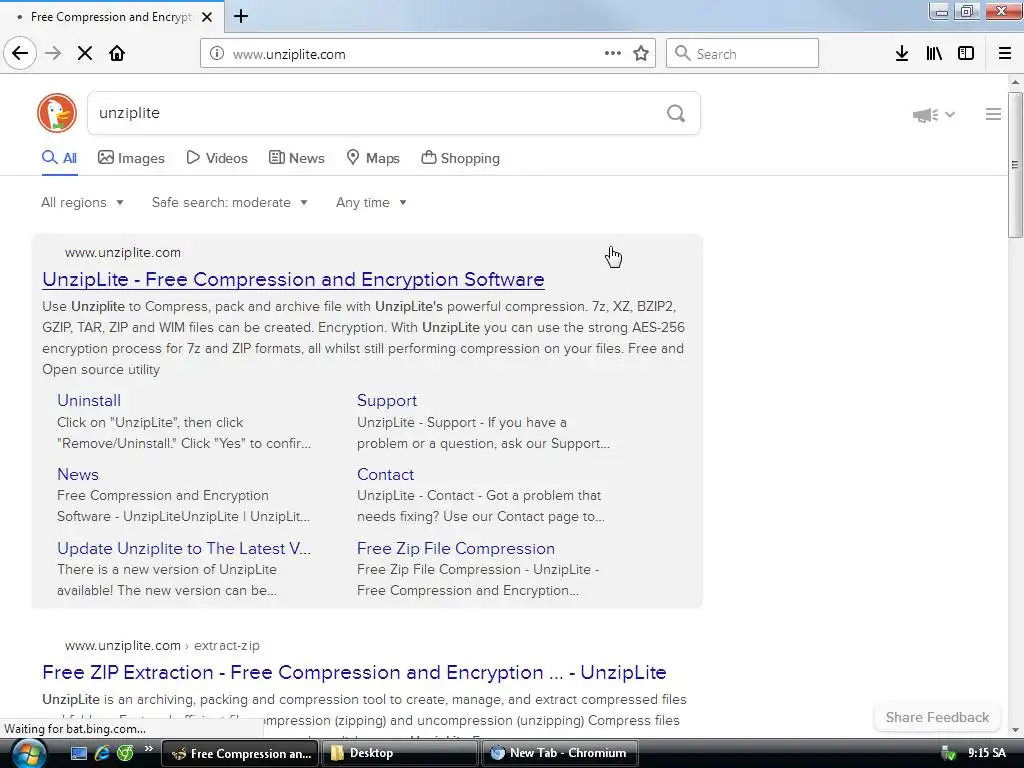
Task: Expand quick launch overflow chevron
Action: [x=148, y=749]
